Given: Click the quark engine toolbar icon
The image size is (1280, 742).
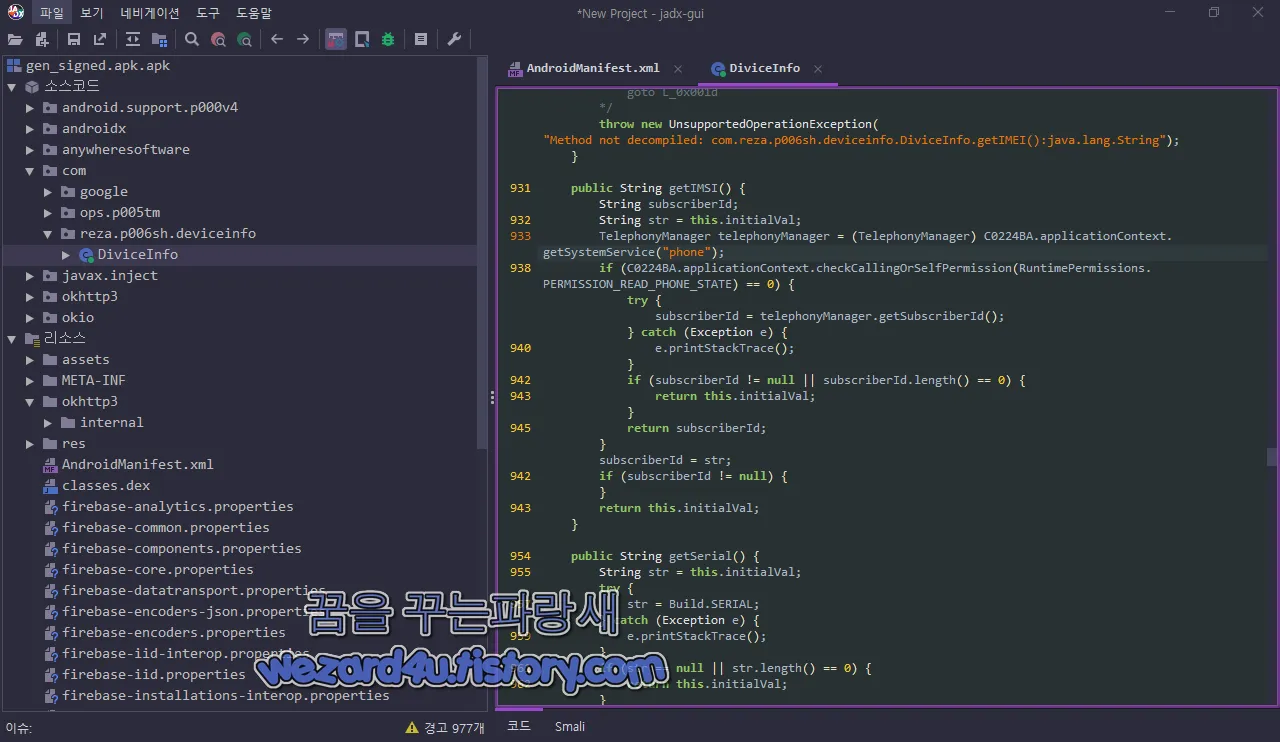Looking at the screenshot, I should pos(362,39).
